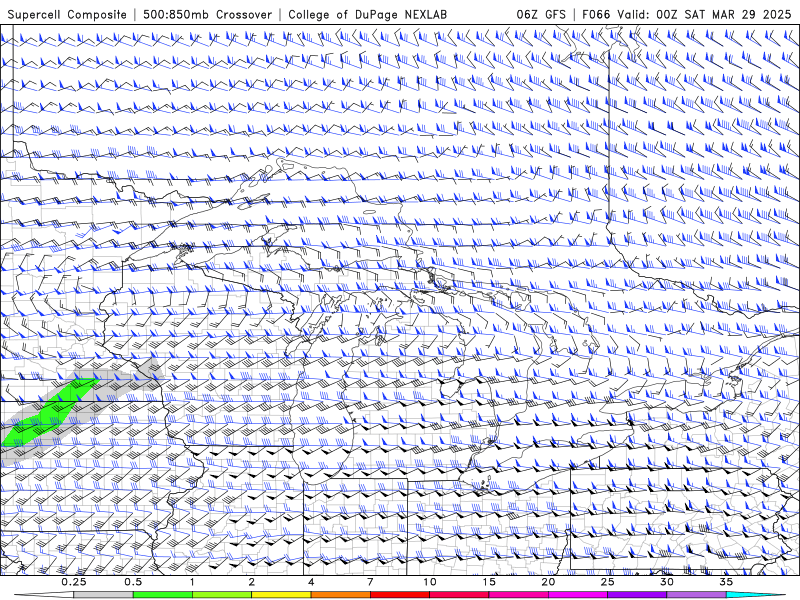Click the legend value '2'
The height and width of the screenshot is (600, 800).
252,582
